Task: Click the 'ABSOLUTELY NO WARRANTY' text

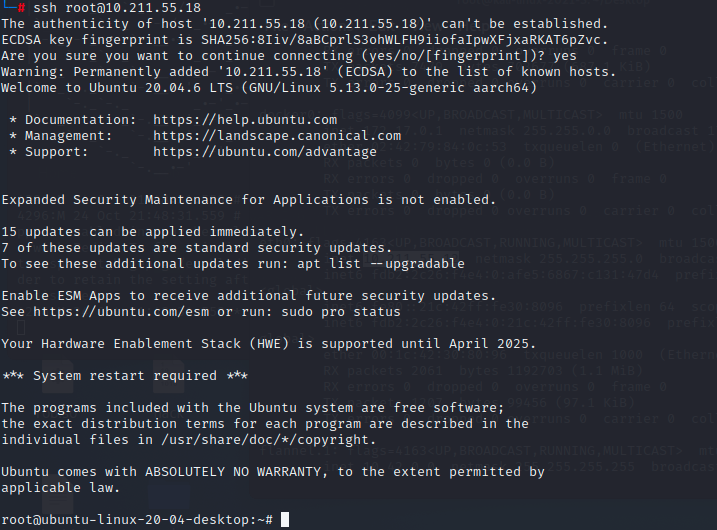Action: (x=232, y=471)
